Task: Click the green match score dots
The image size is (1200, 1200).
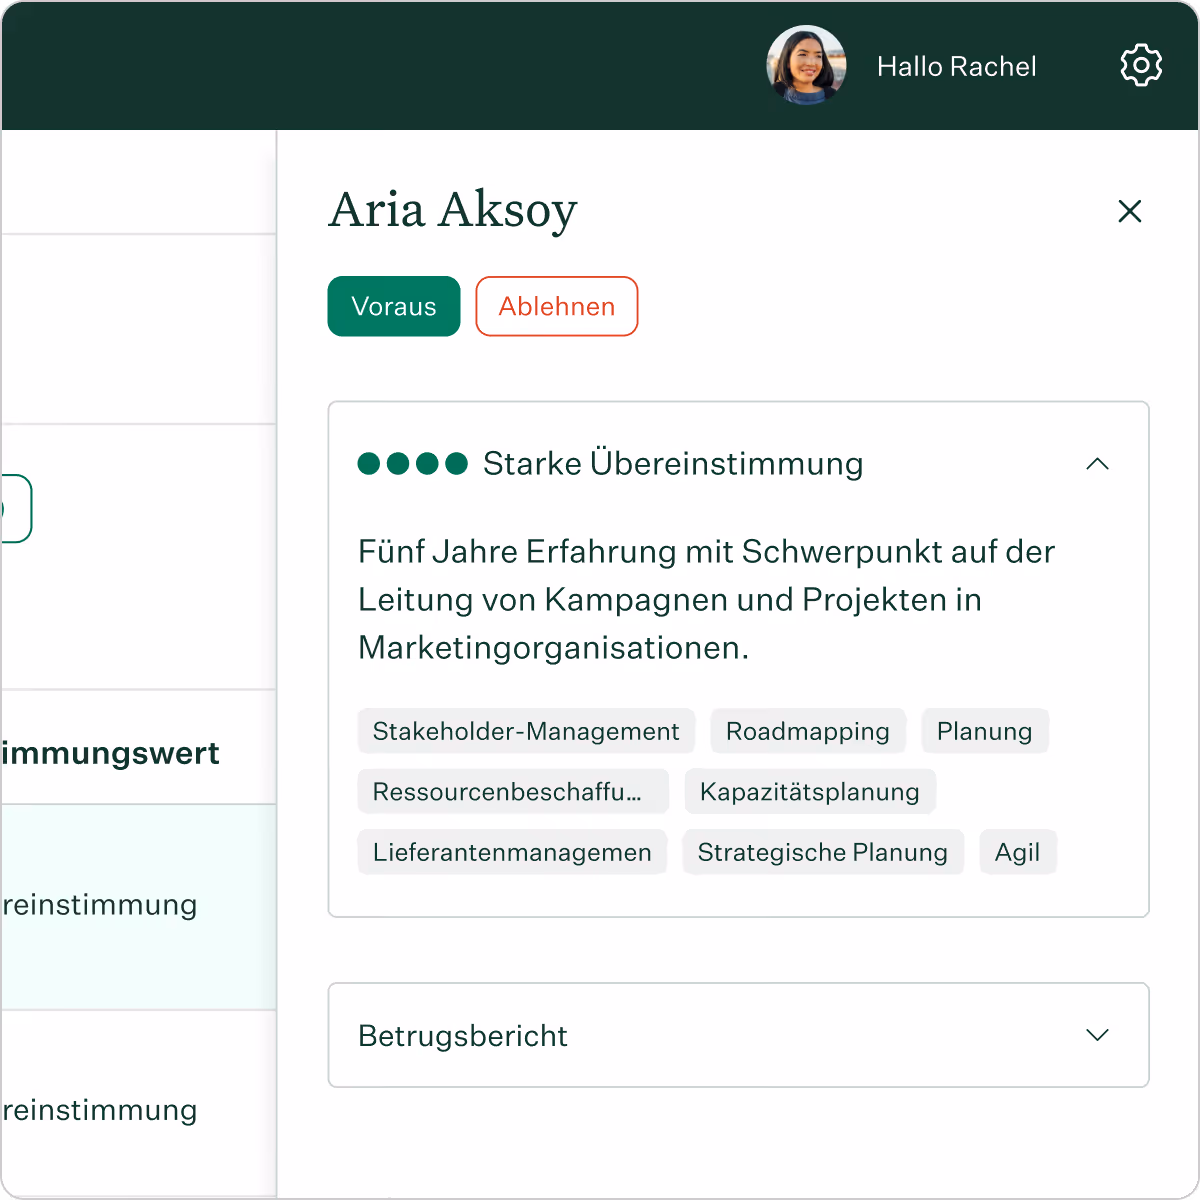Action: click(x=413, y=463)
